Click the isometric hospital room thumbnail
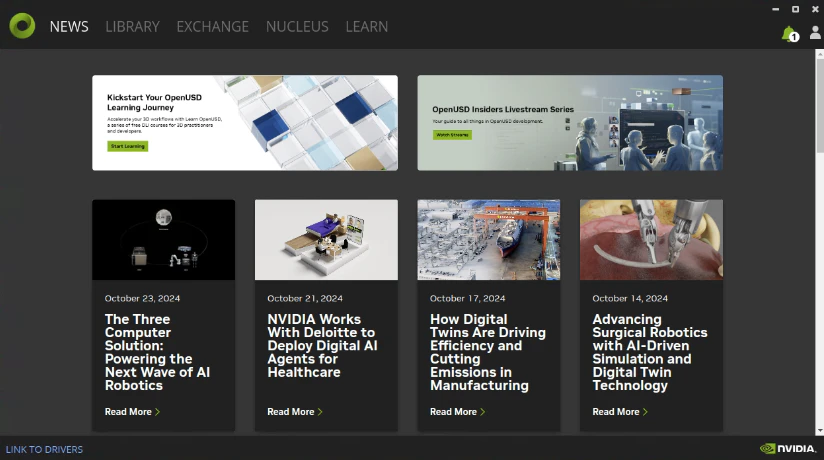This screenshot has height=460, width=824. coord(326,240)
